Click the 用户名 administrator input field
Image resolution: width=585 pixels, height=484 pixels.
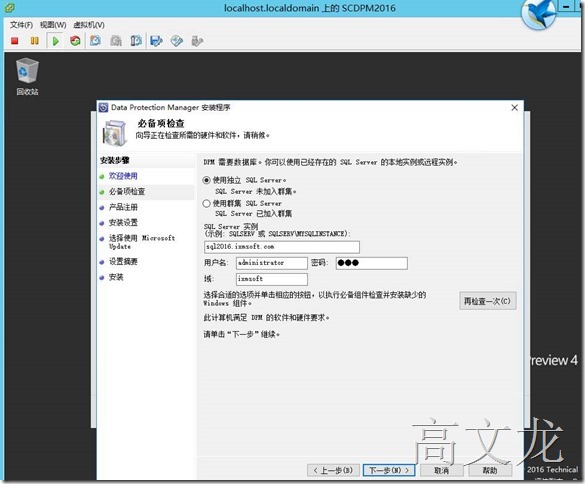tap(272, 263)
